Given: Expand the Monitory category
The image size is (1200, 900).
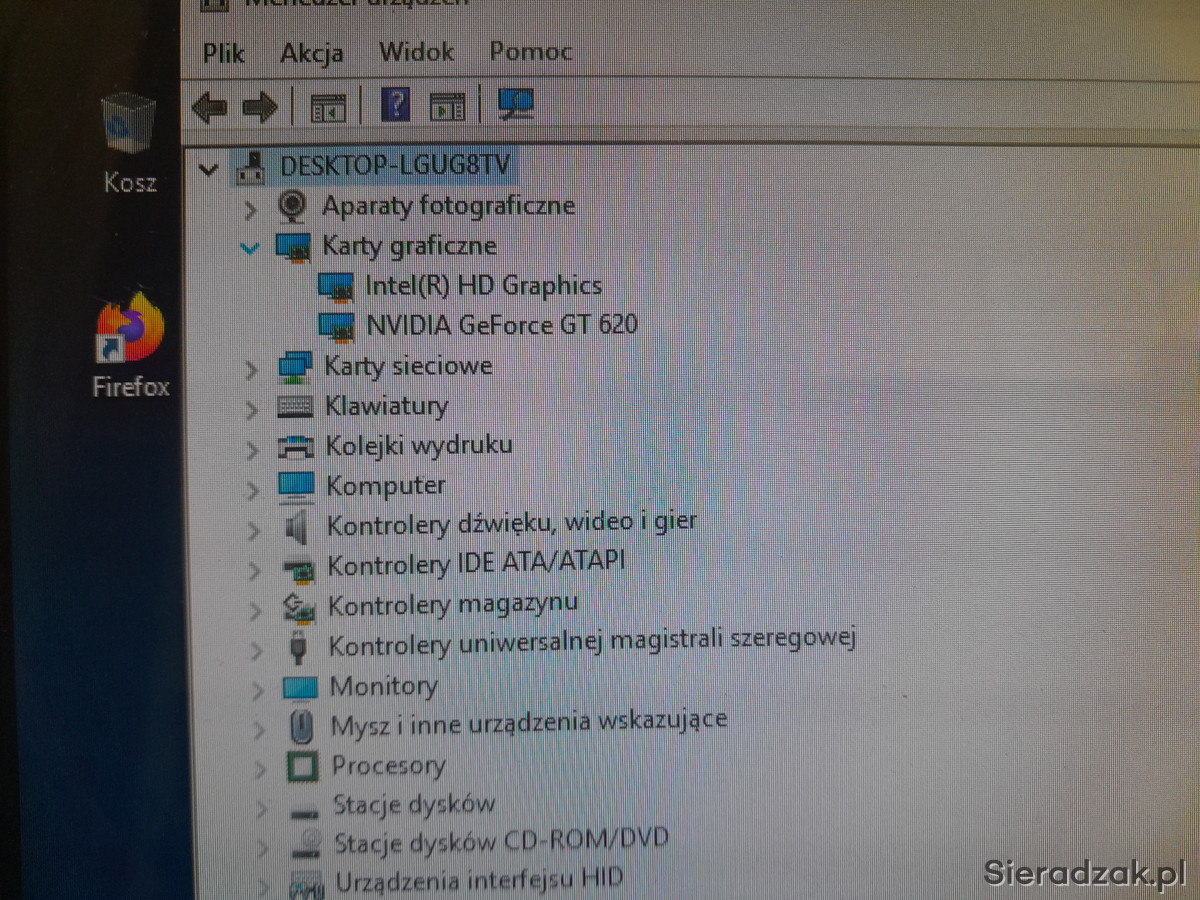Looking at the screenshot, I should point(259,690).
